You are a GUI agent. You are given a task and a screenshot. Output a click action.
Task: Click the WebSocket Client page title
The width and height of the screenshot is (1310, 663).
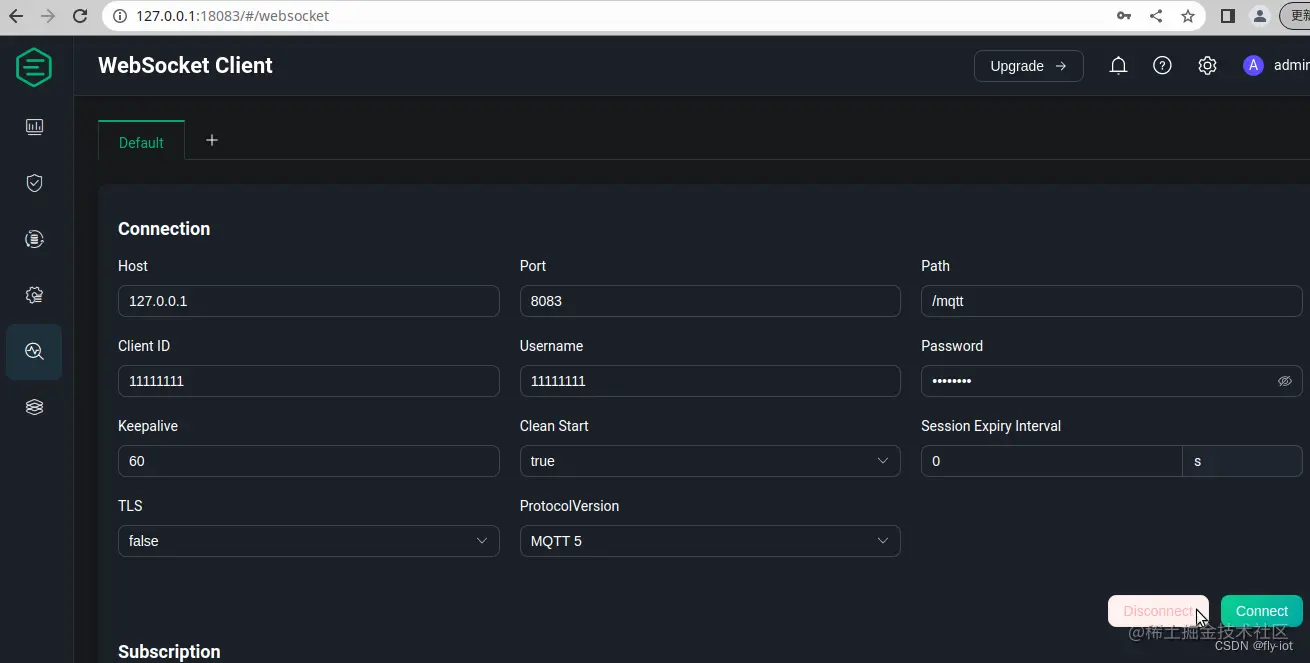point(185,66)
